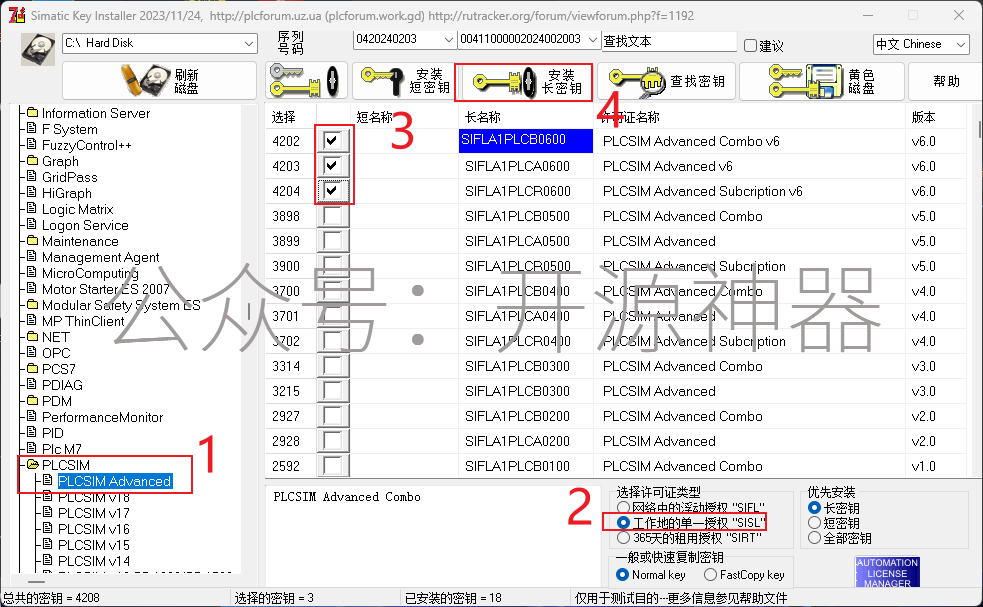Screen dimensions: 983x607
Task: Select Management Agent in the tree
Action: (100, 257)
